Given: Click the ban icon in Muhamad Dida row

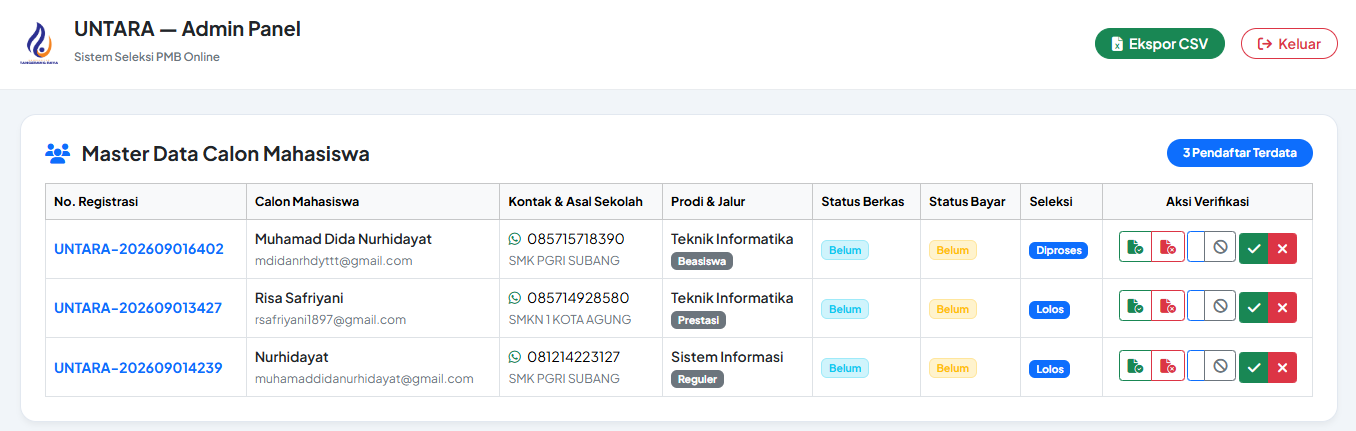Looking at the screenshot, I should 1220,249.
